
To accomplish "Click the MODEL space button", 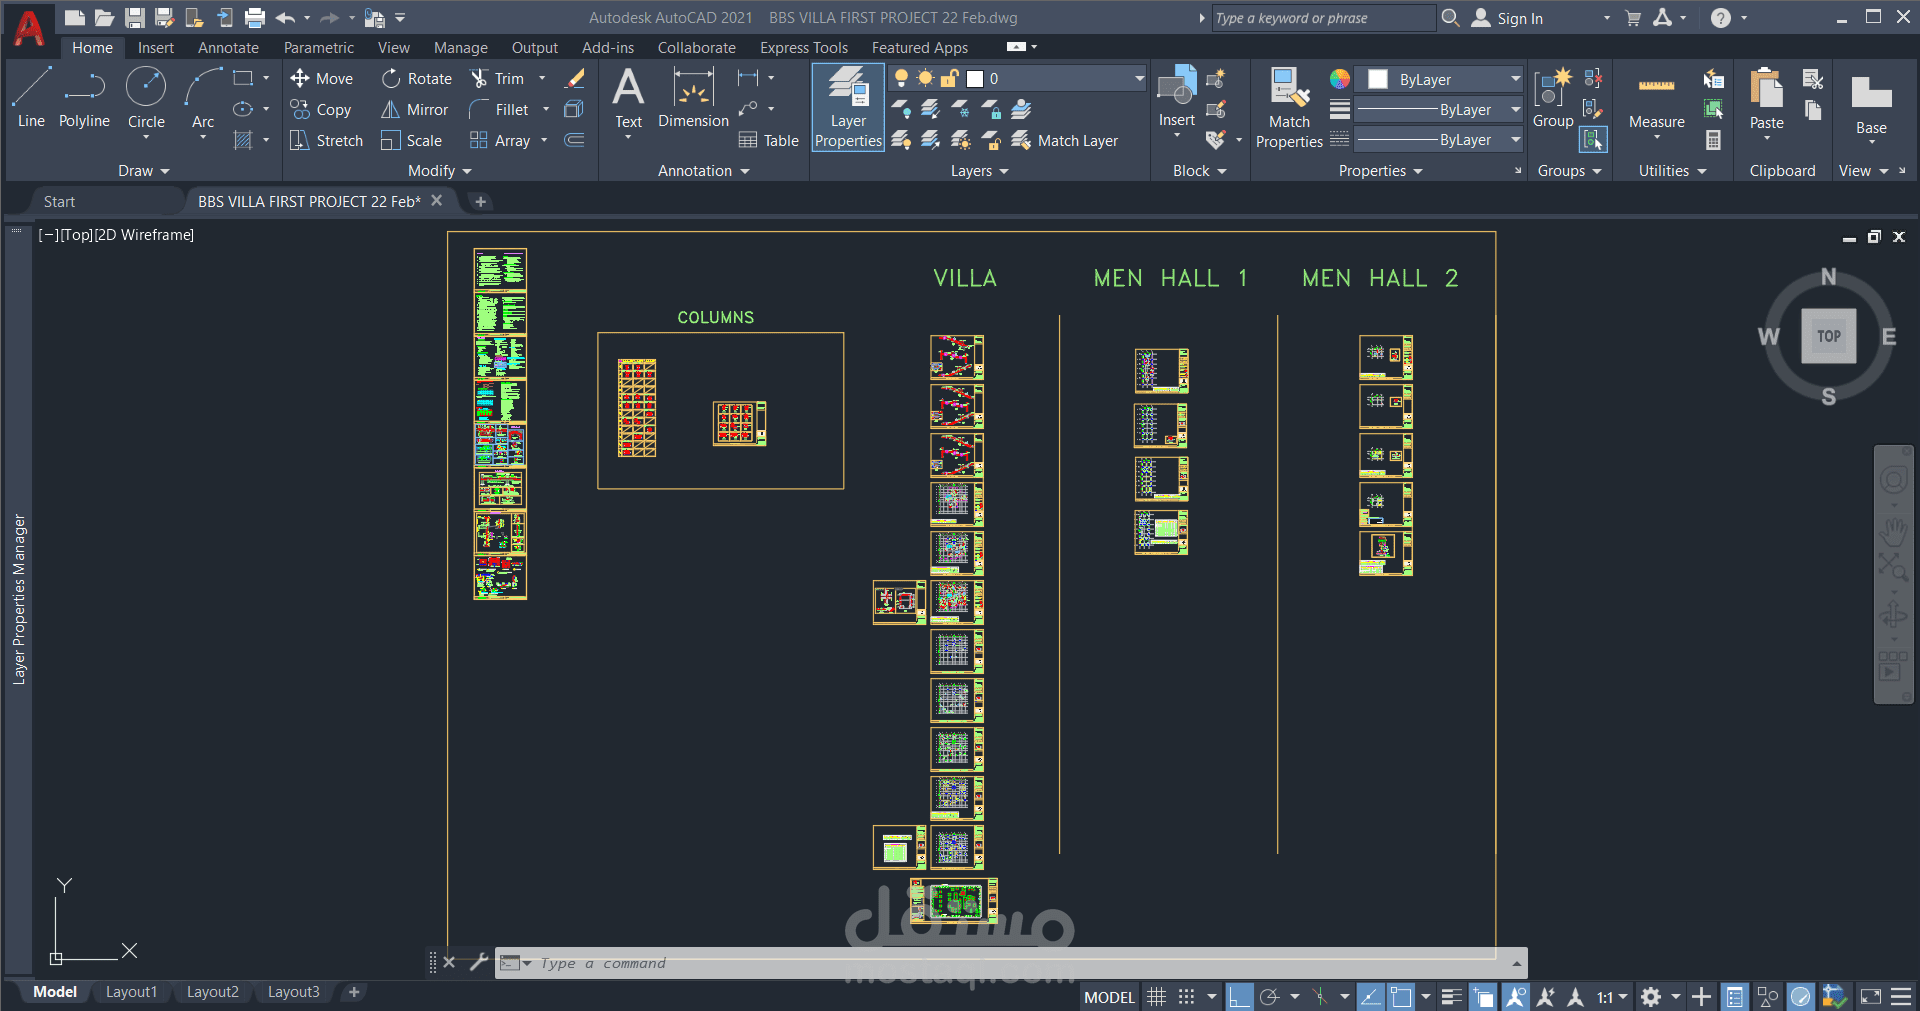I will pos(1109,996).
